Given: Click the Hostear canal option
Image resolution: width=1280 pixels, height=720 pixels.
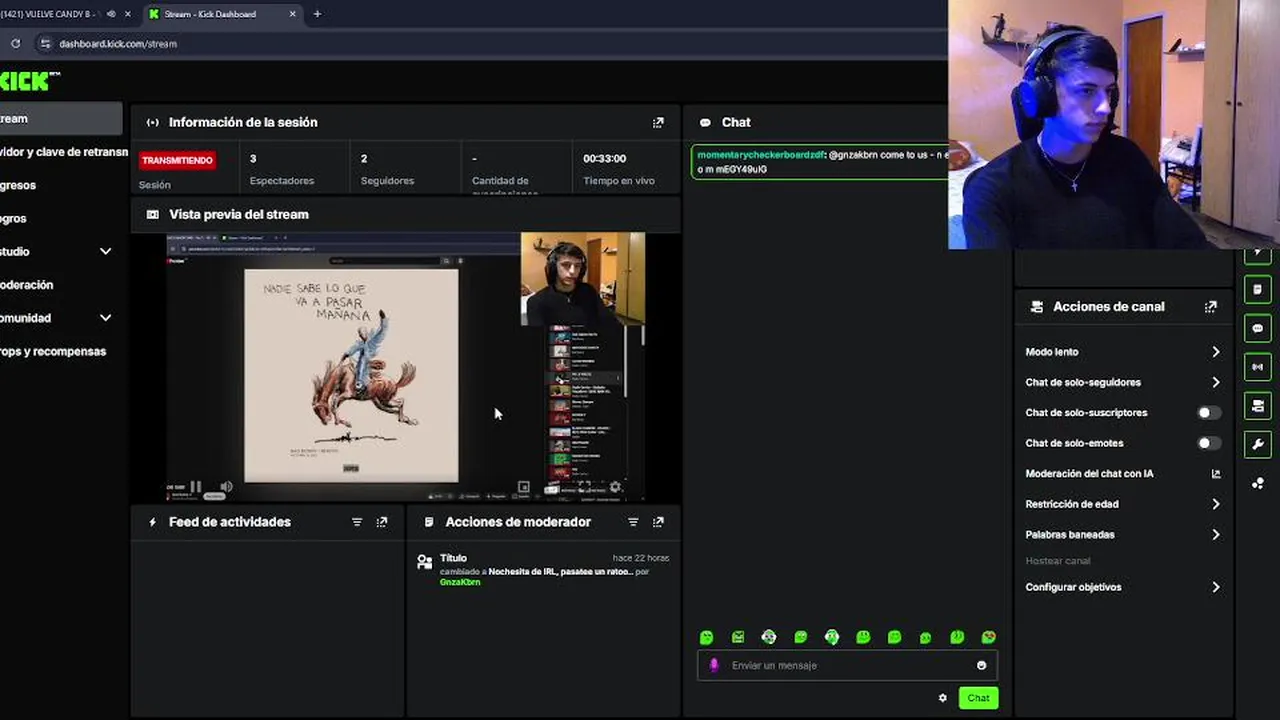Looking at the screenshot, I should tap(1057, 561).
